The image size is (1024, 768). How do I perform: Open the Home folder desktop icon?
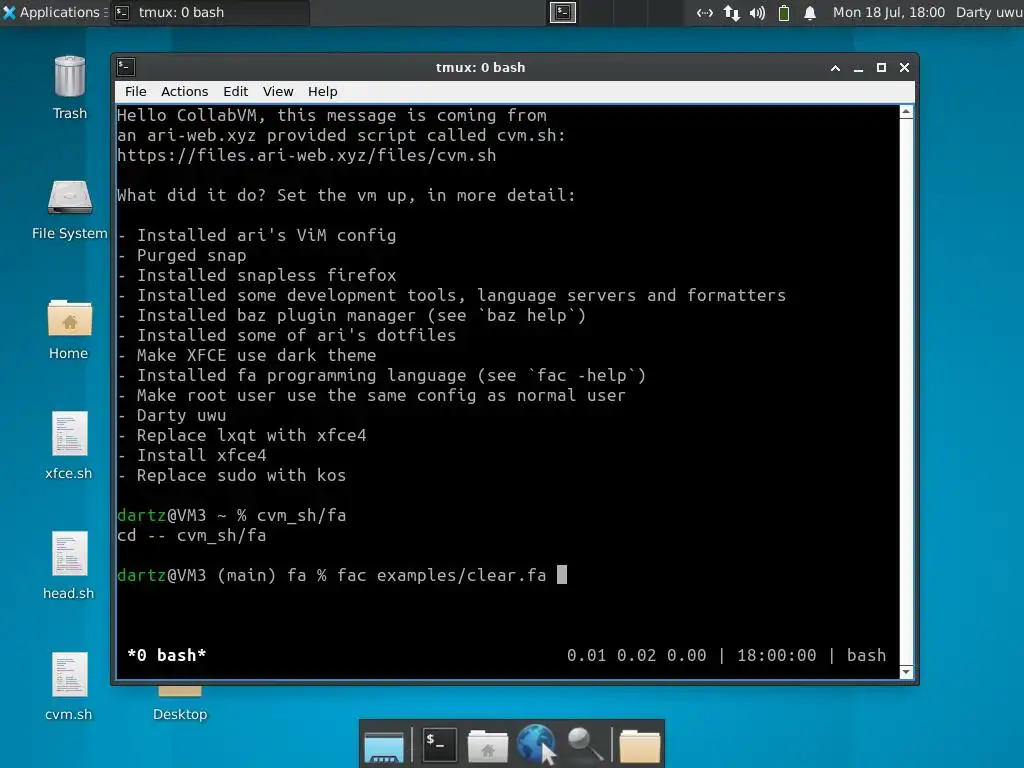coord(69,317)
